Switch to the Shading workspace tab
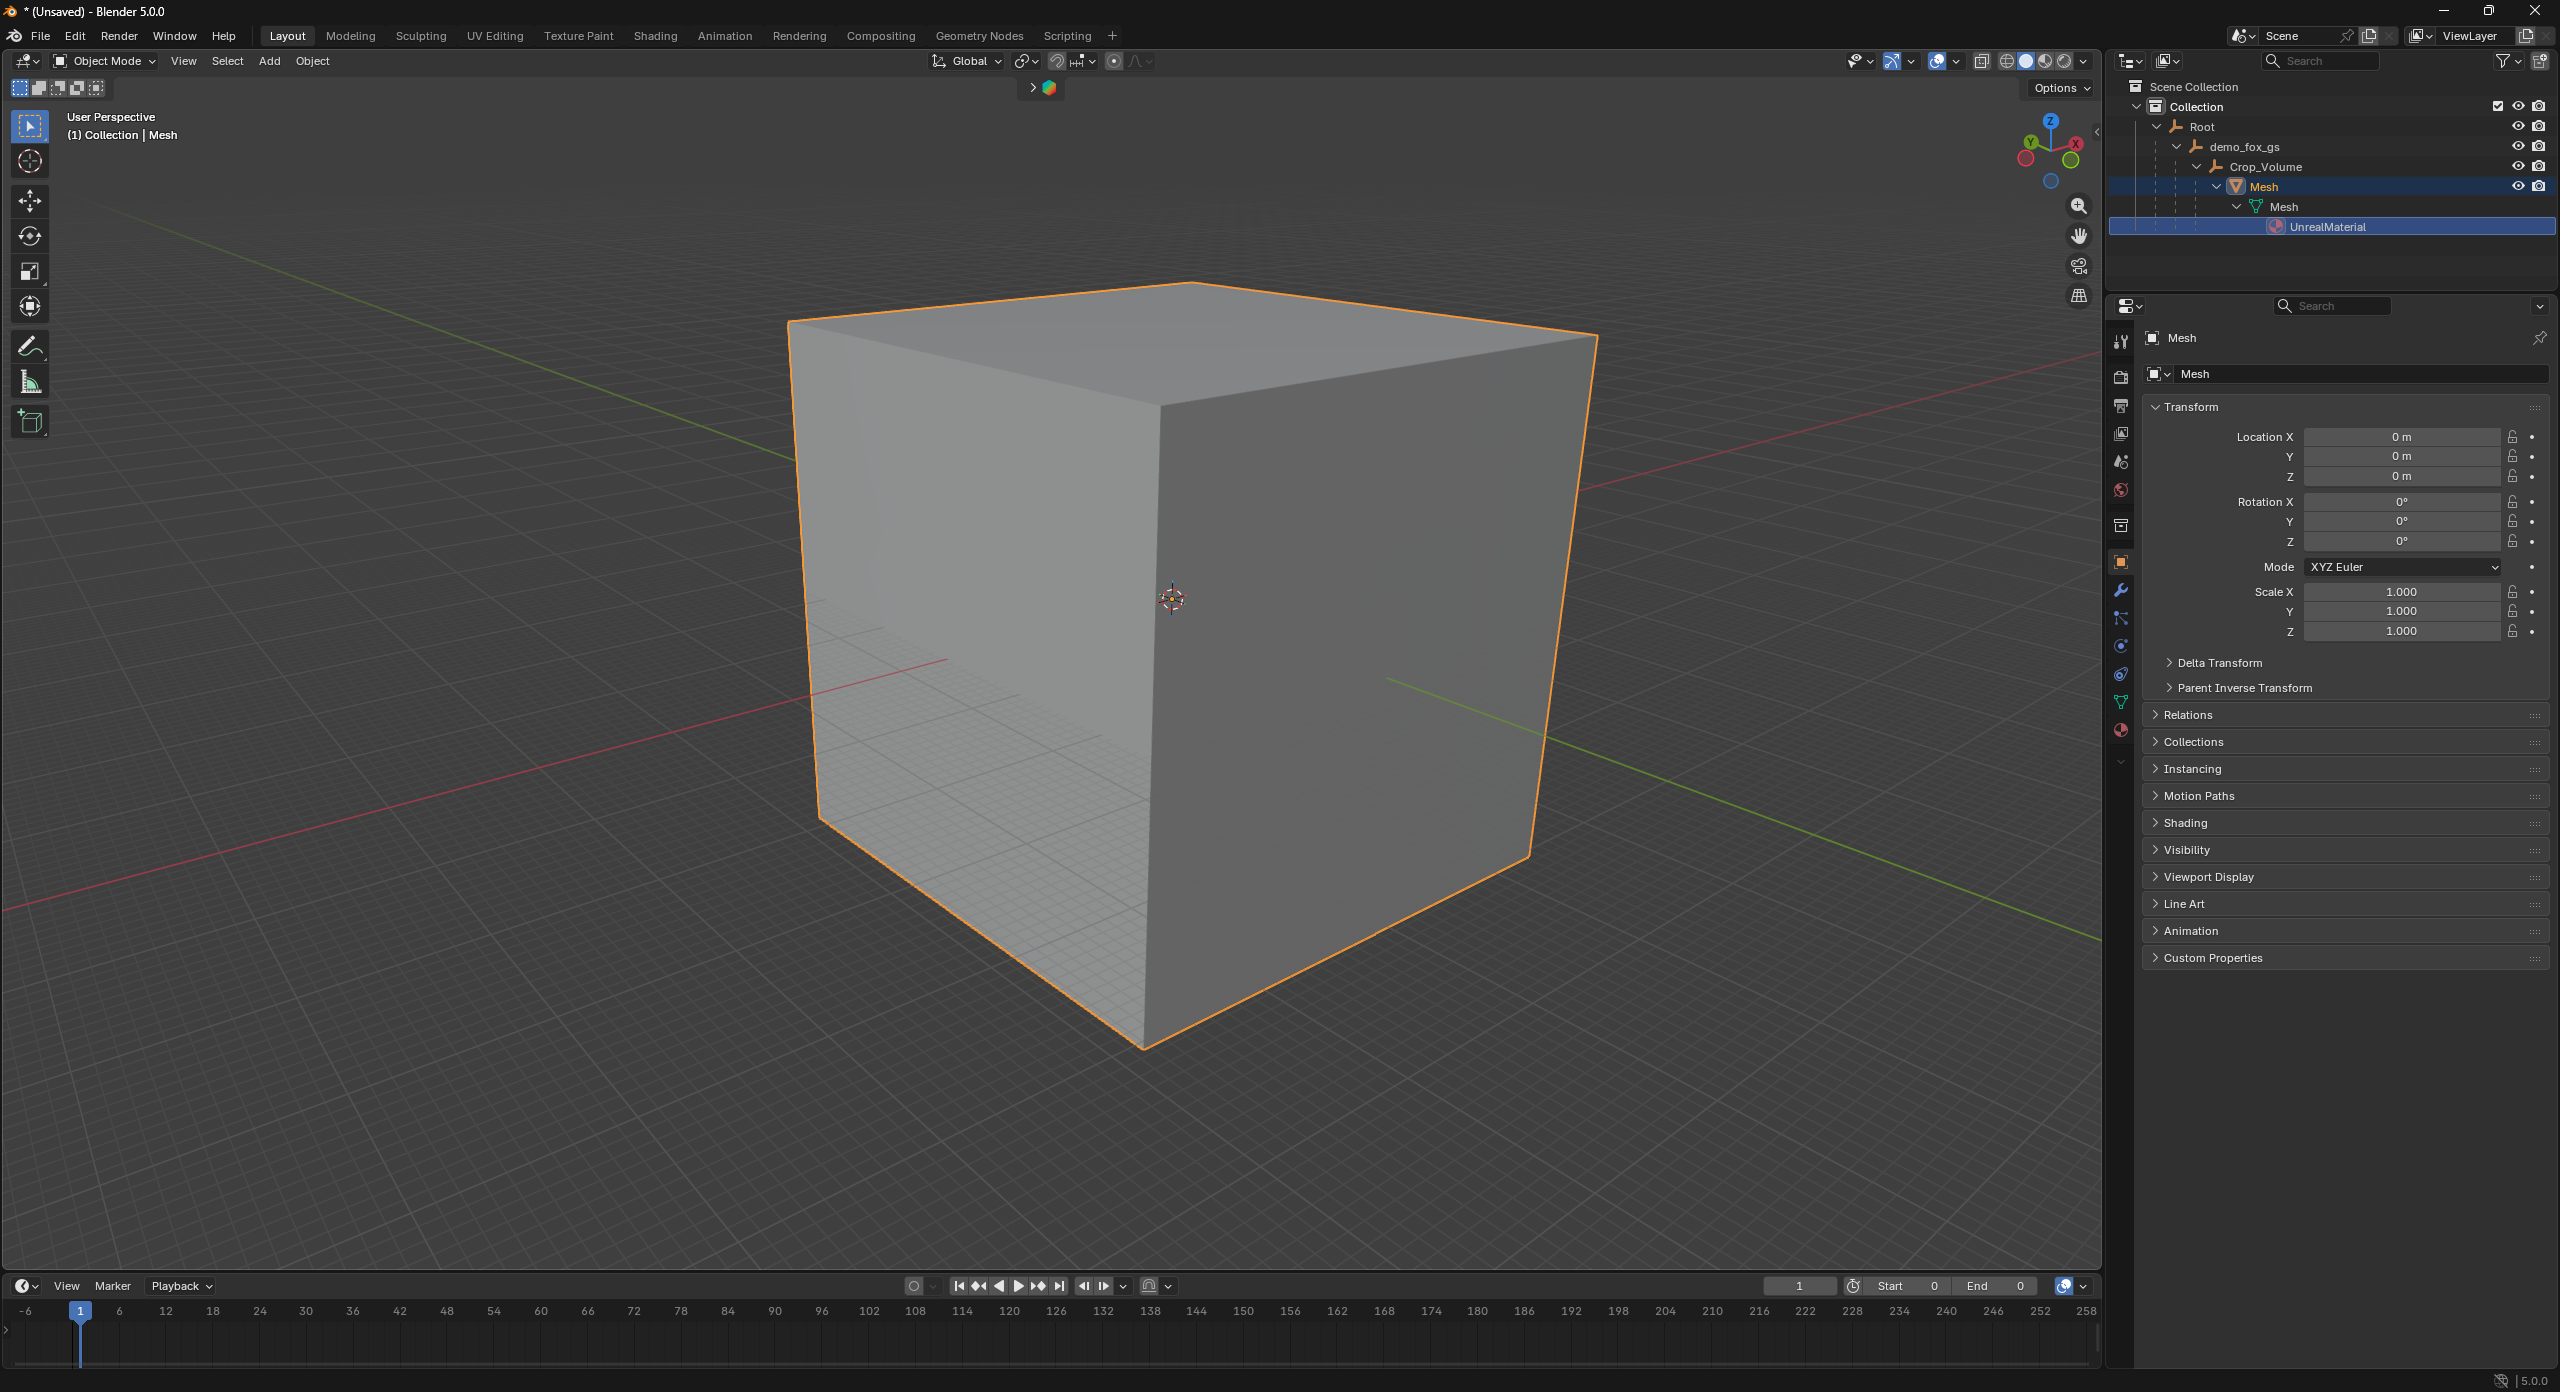 pos(655,36)
